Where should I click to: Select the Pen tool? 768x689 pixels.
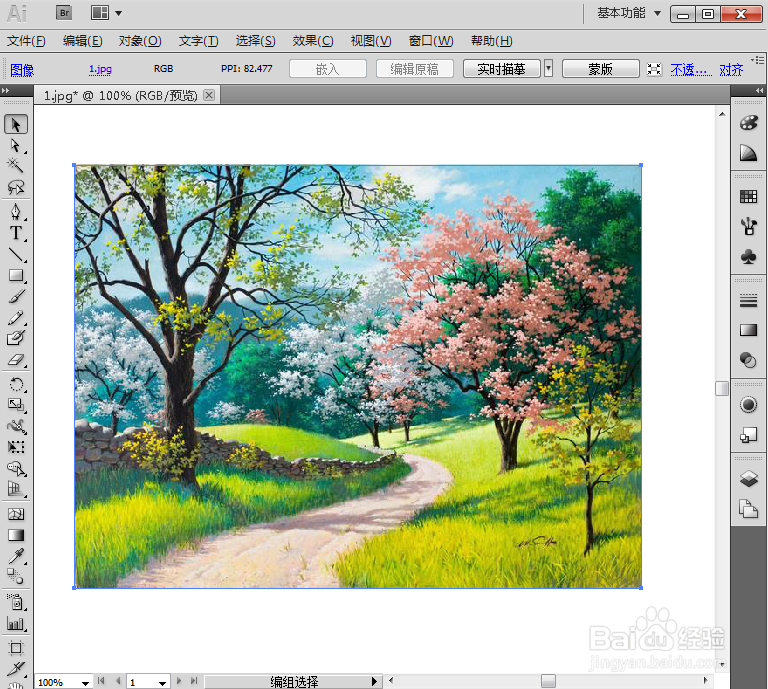[16, 212]
